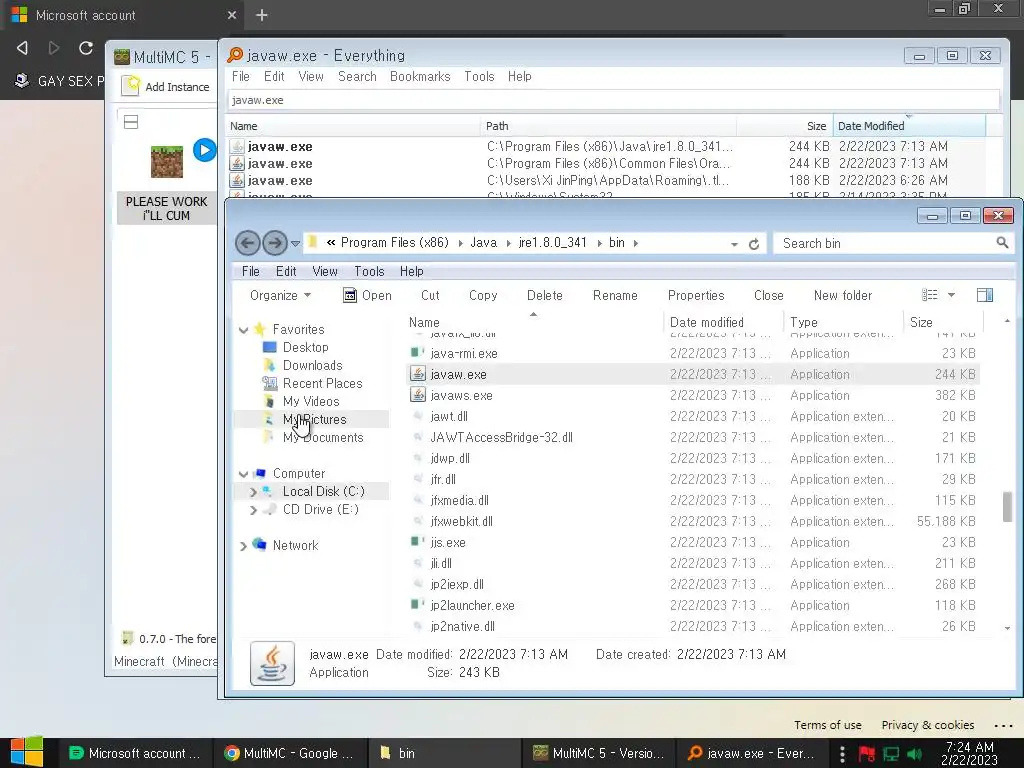Click the Windows Start button
Image resolution: width=1024 pixels, height=768 pixels.
pos(27,752)
